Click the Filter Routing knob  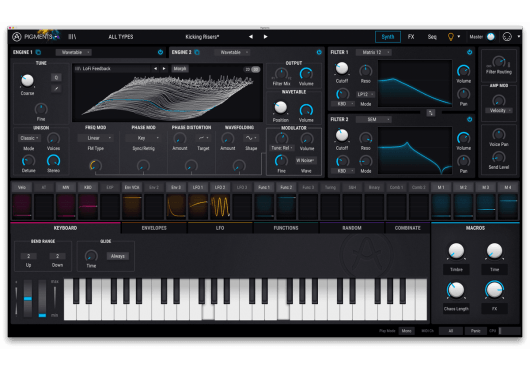click(499, 62)
